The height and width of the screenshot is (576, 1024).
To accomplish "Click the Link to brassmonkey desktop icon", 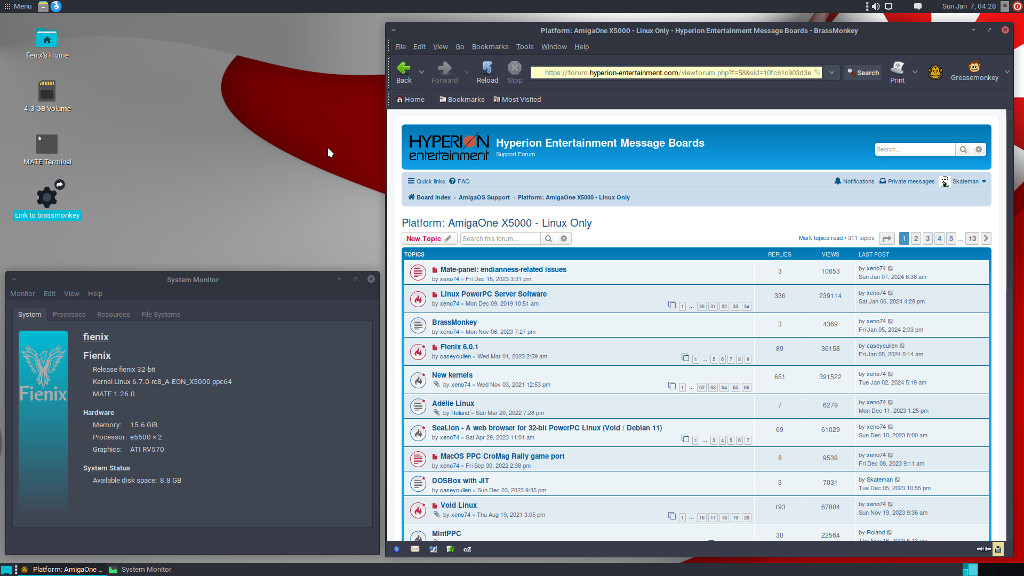I will pos(47,200).
